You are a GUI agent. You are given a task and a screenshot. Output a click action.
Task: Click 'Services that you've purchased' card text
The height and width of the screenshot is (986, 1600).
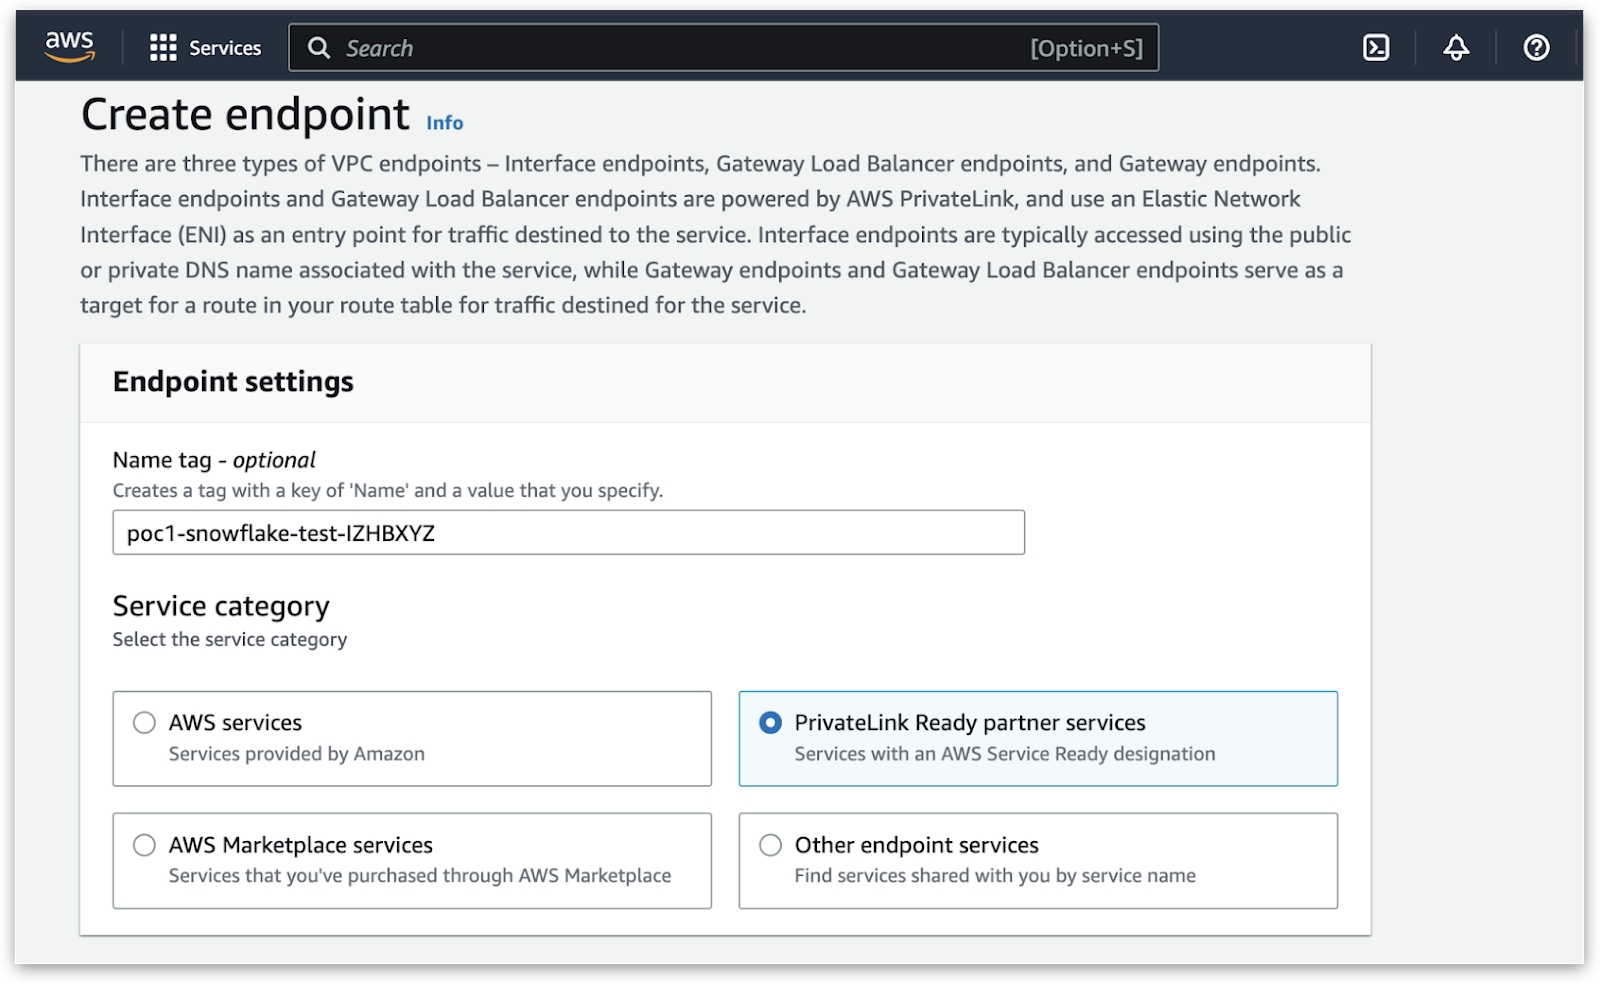(x=419, y=876)
